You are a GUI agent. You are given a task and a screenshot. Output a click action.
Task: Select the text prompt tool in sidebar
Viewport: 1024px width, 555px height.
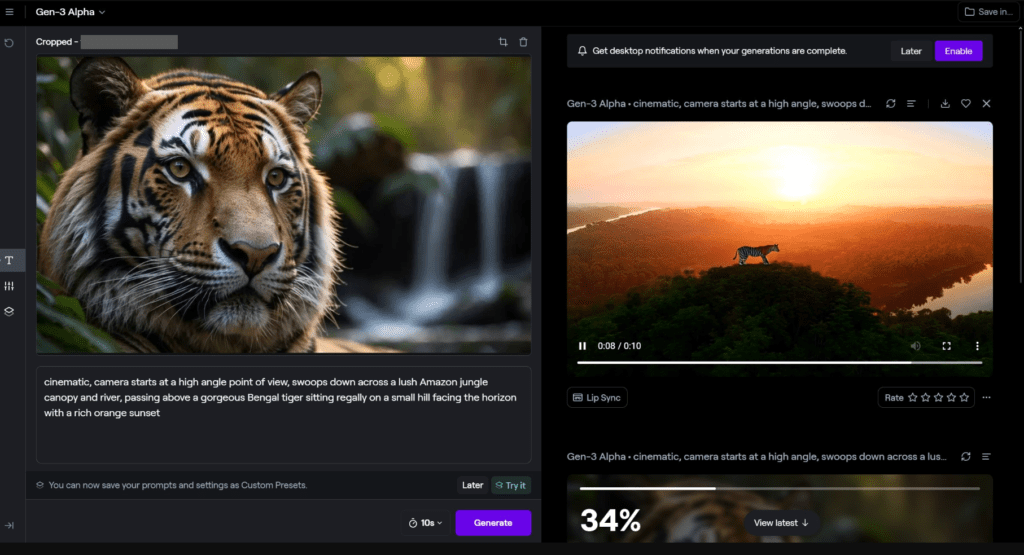point(10,260)
